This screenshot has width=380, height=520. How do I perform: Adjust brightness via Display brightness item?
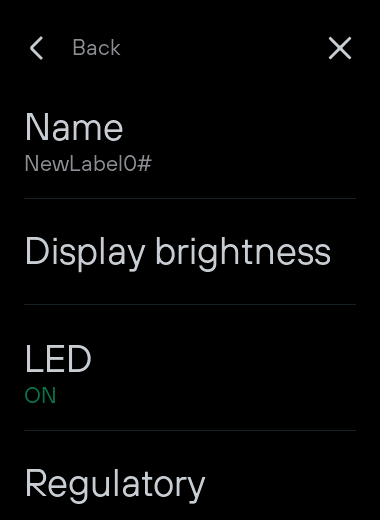tap(190, 252)
